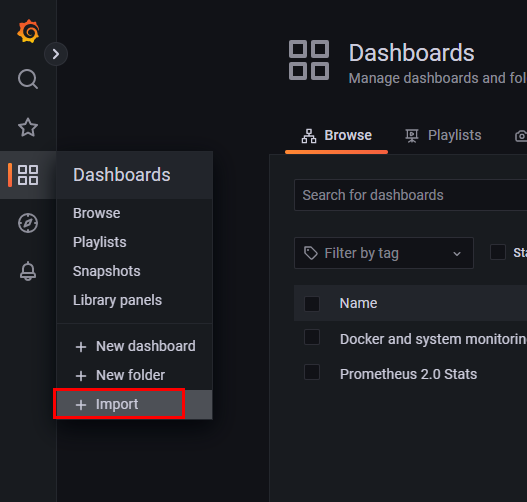Open the search magnifier icon in sidebar
The width and height of the screenshot is (527, 502).
coord(28,79)
